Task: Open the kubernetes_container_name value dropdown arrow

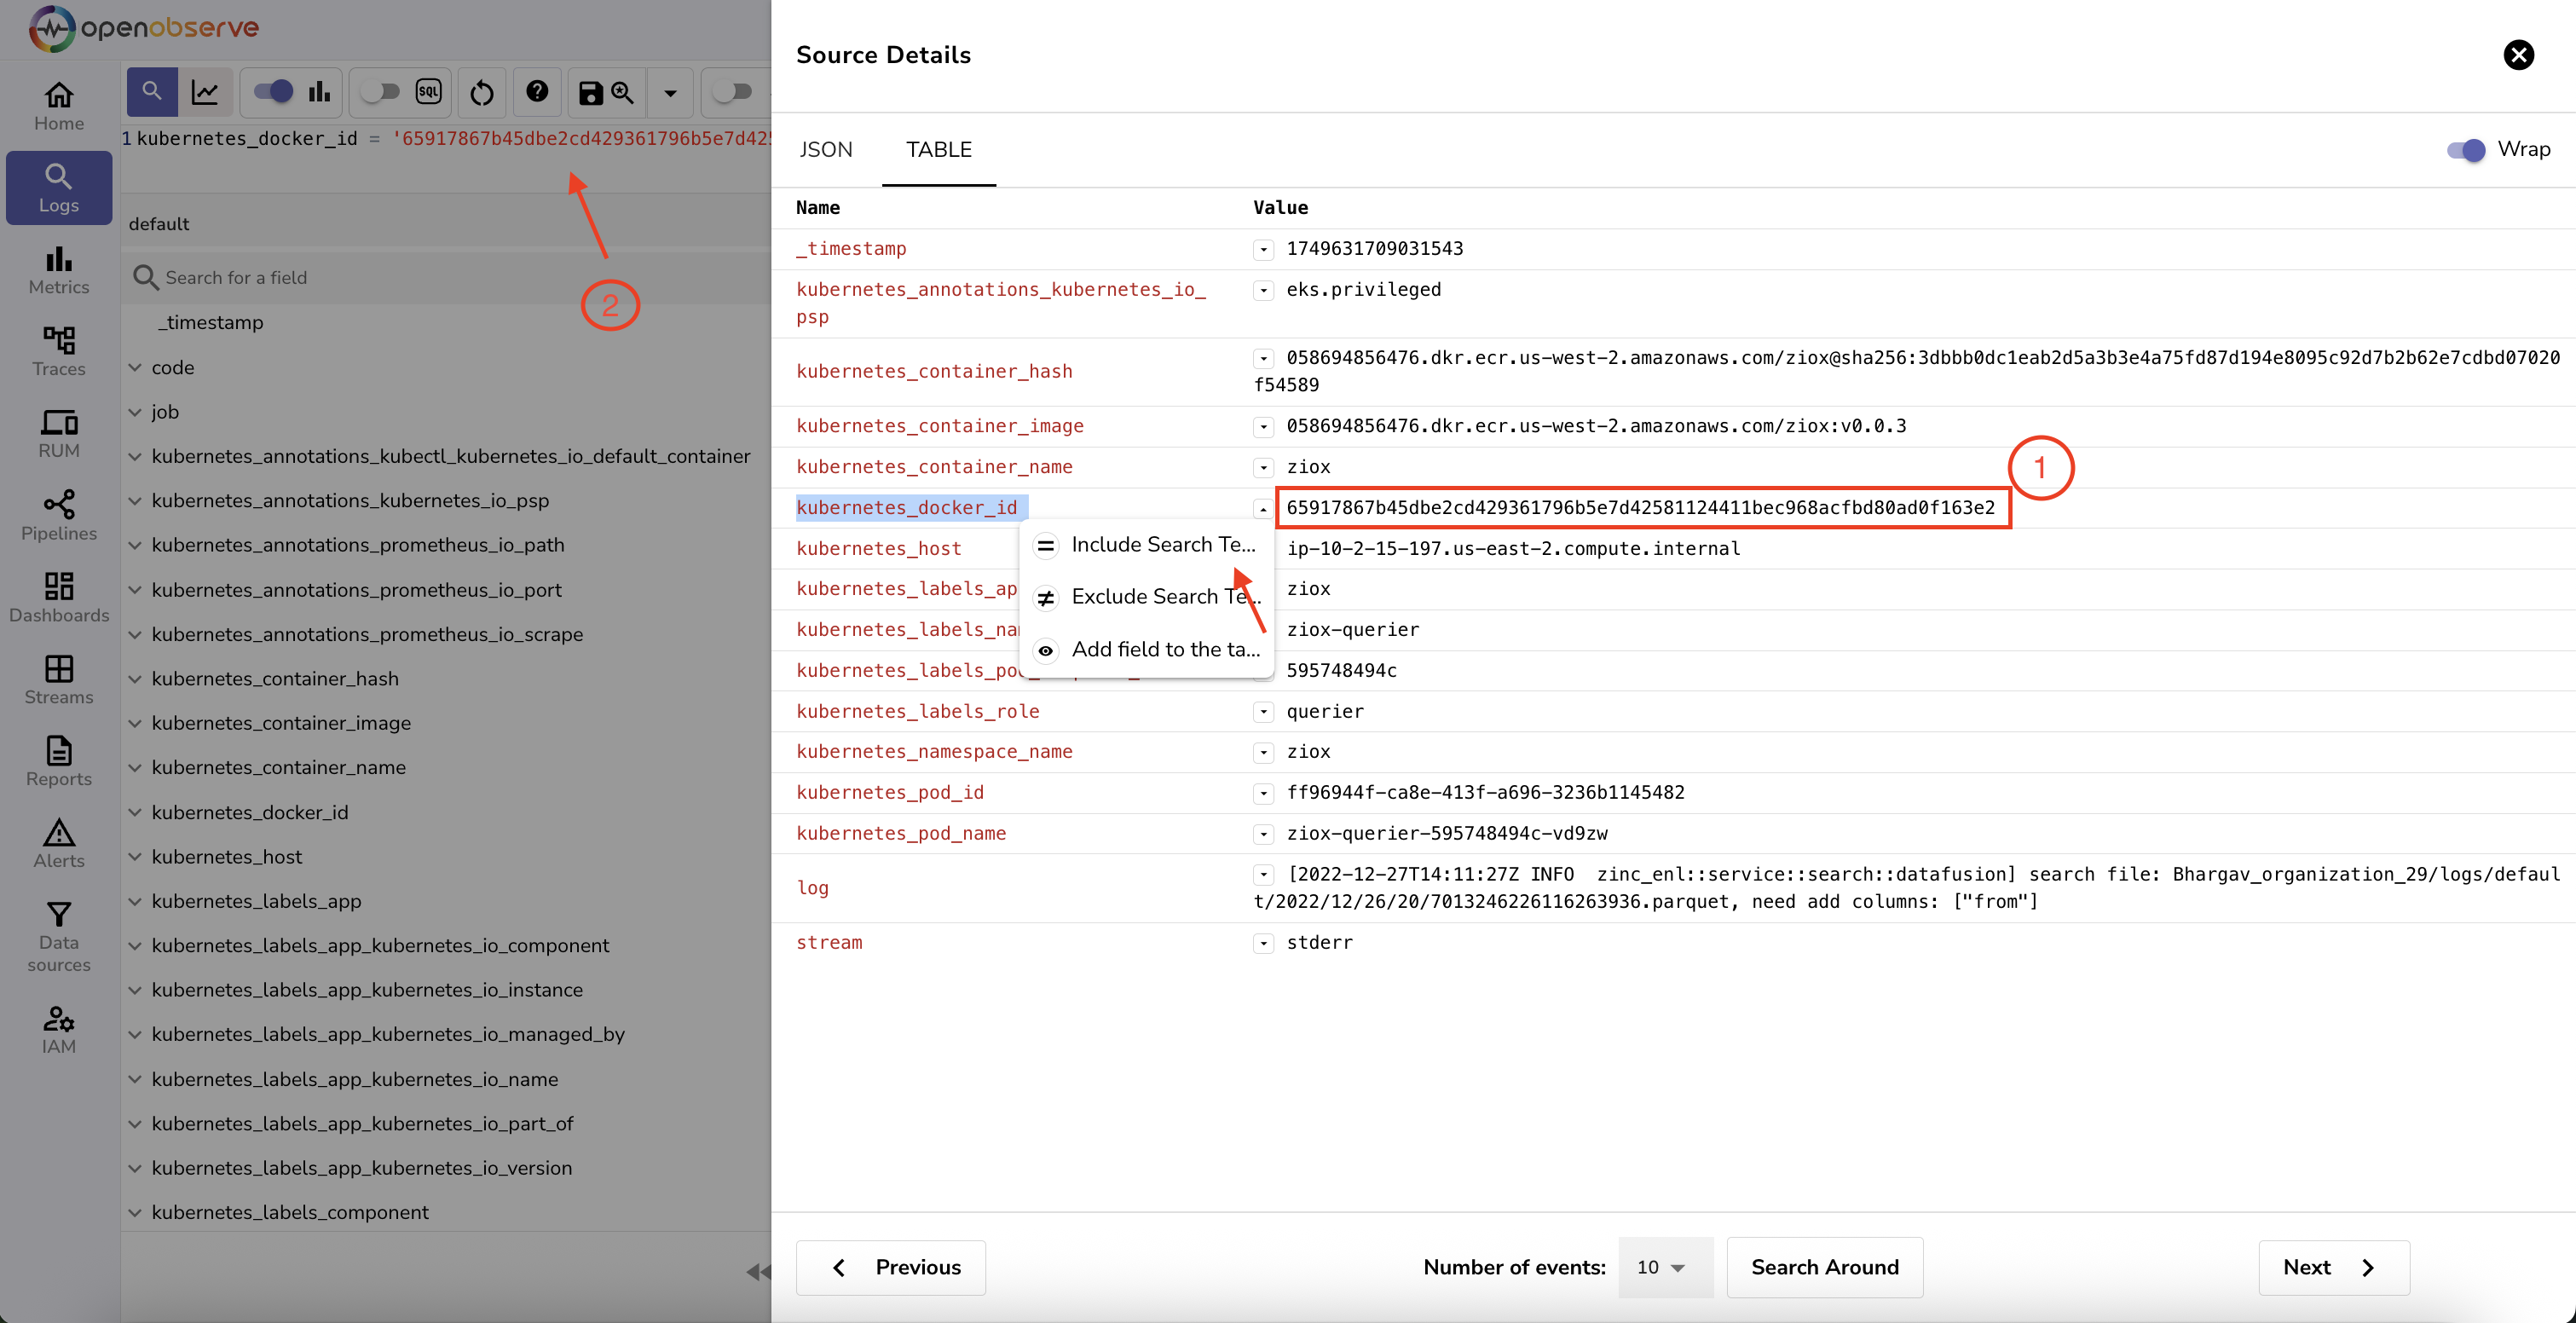Action: (1263, 468)
